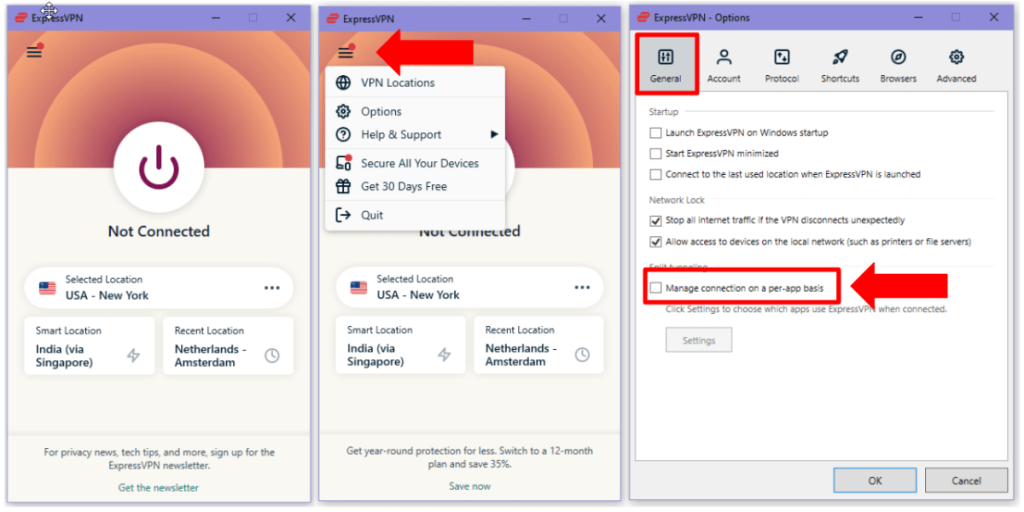Check Manage connection on a per-app basis
This screenshot has width=1024, height=512.
(656, 287)
